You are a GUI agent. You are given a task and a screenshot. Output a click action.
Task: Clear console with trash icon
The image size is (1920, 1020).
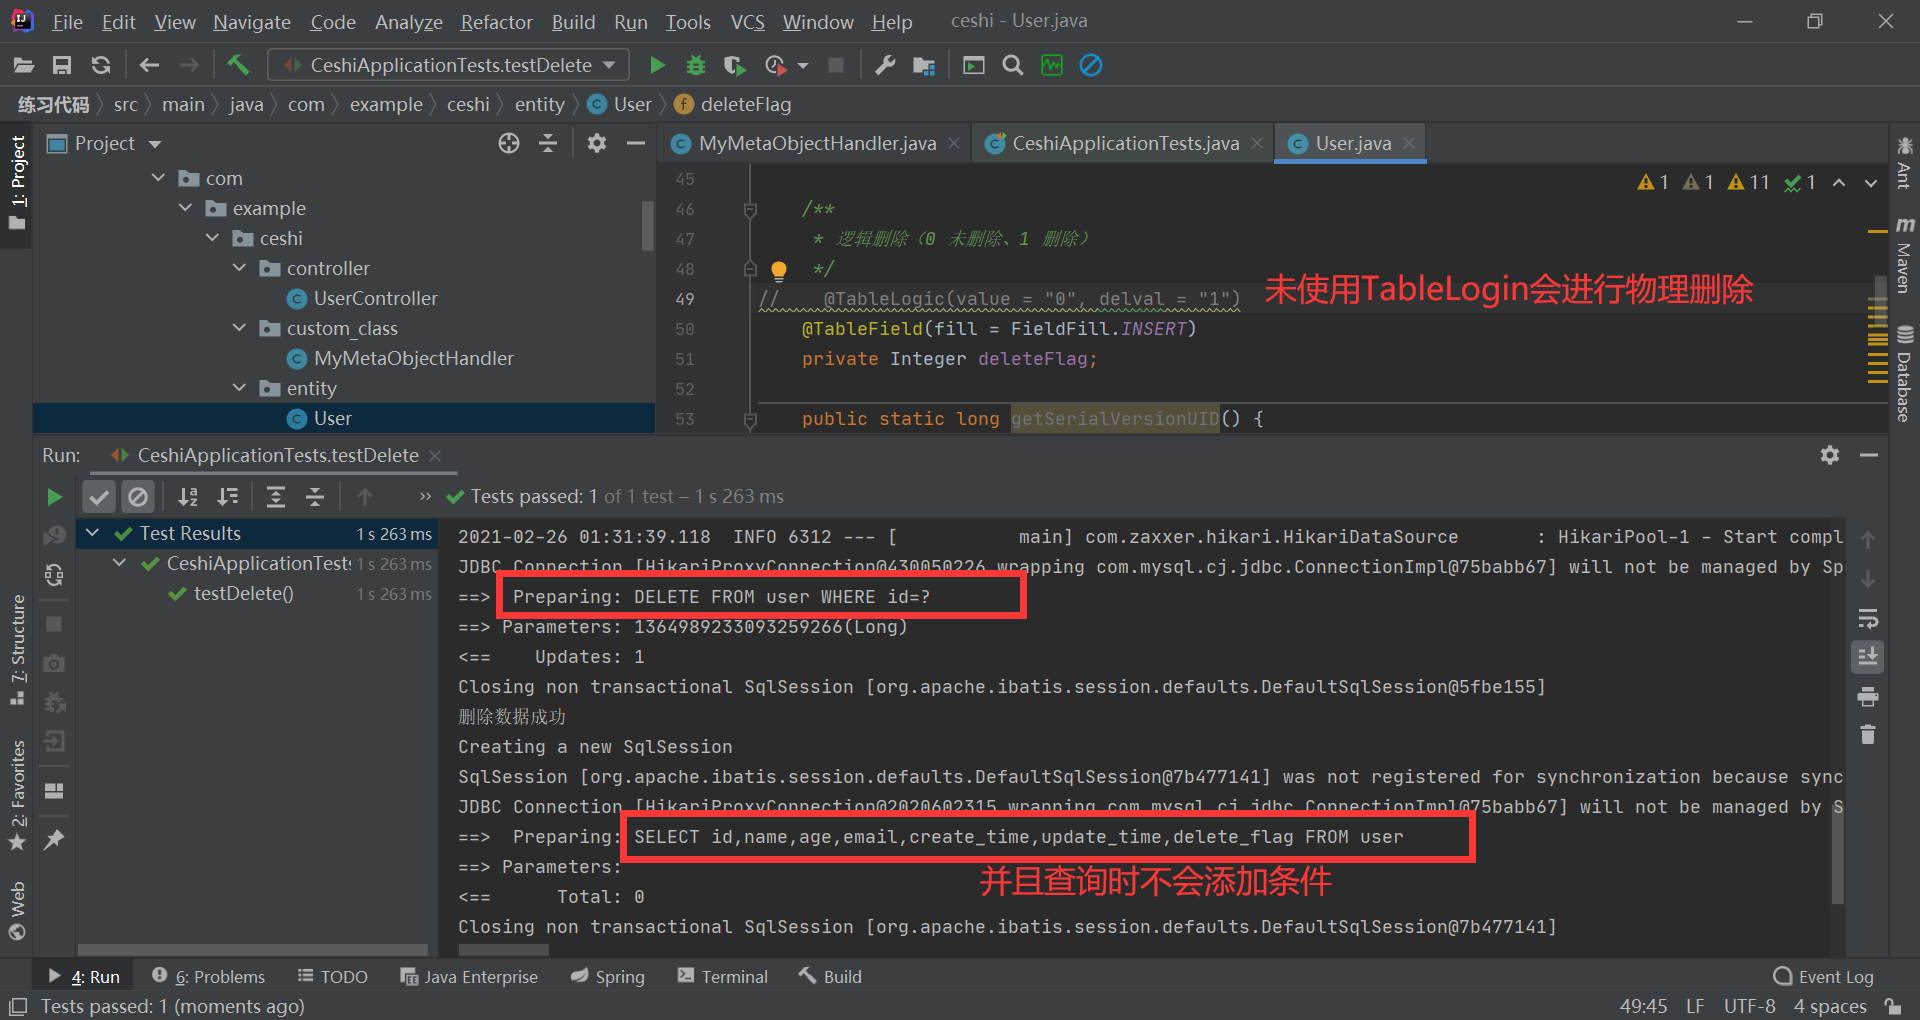pyautogui.click(x=1867, y=735)
